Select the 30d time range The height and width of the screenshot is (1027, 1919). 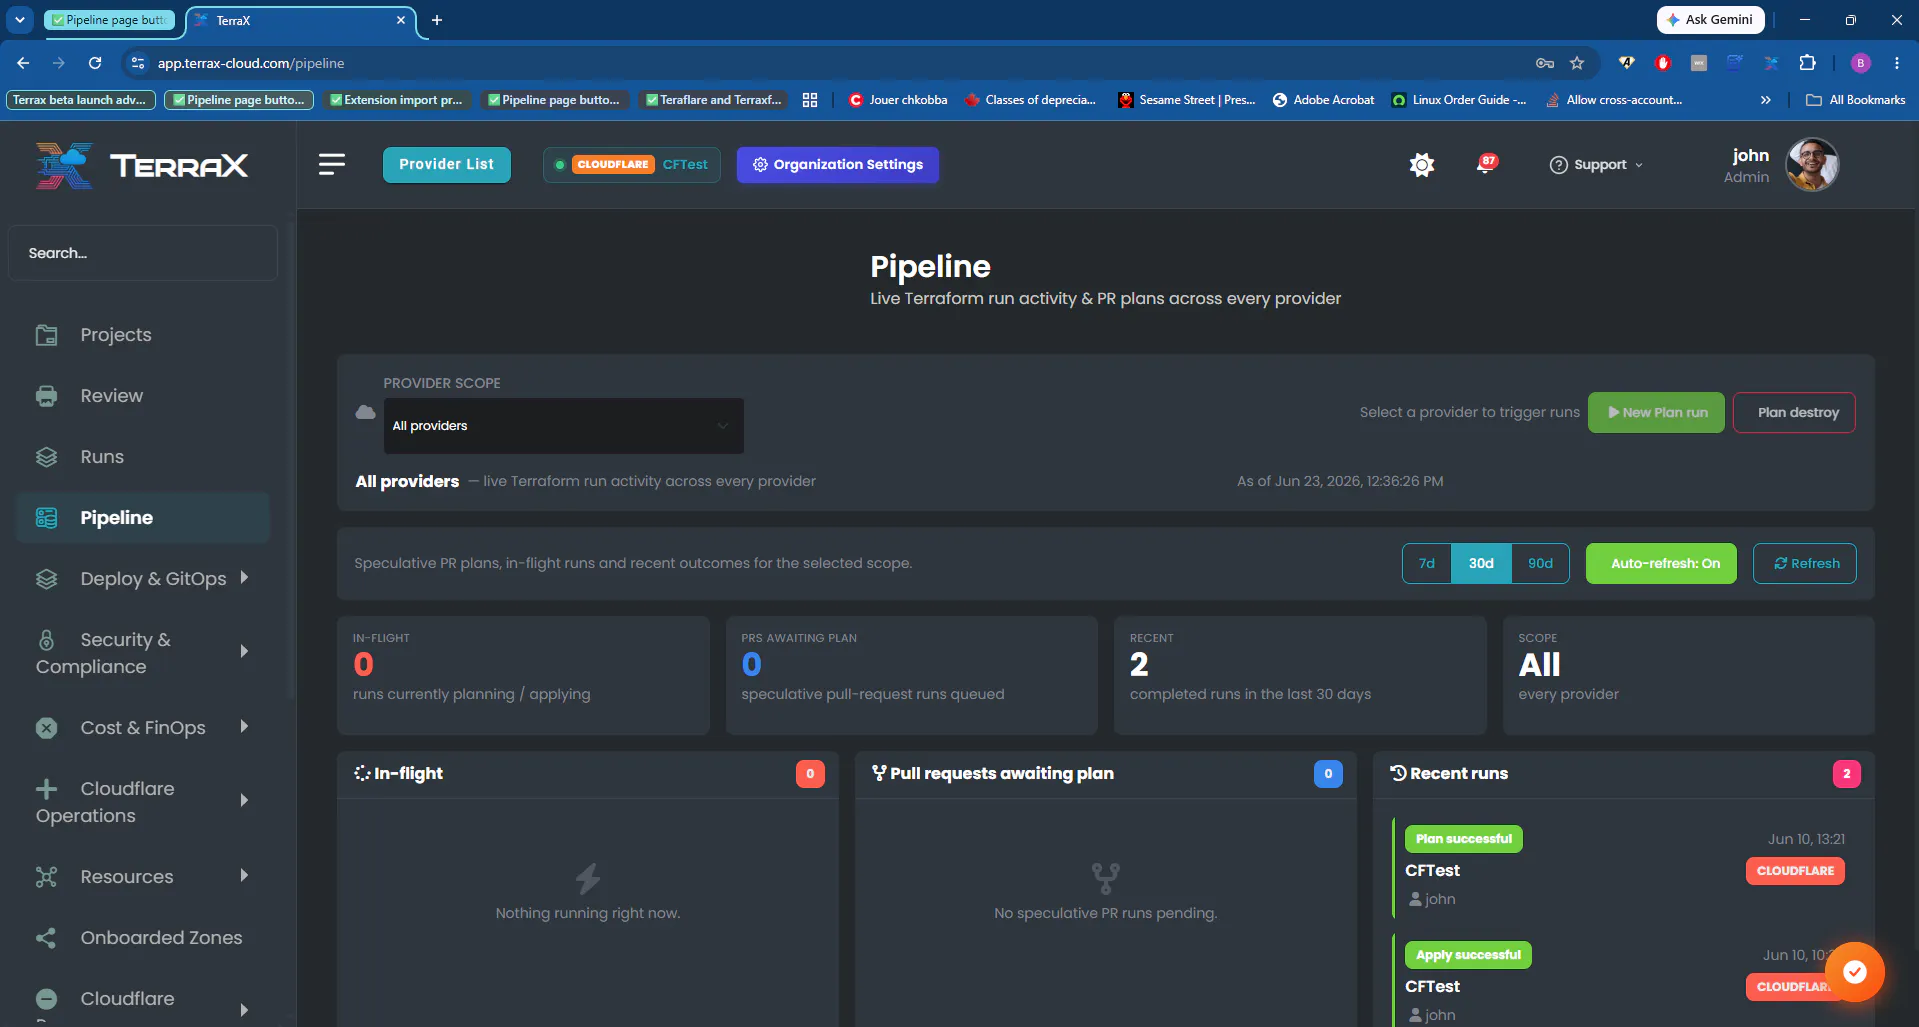(x=1481, y=564)
